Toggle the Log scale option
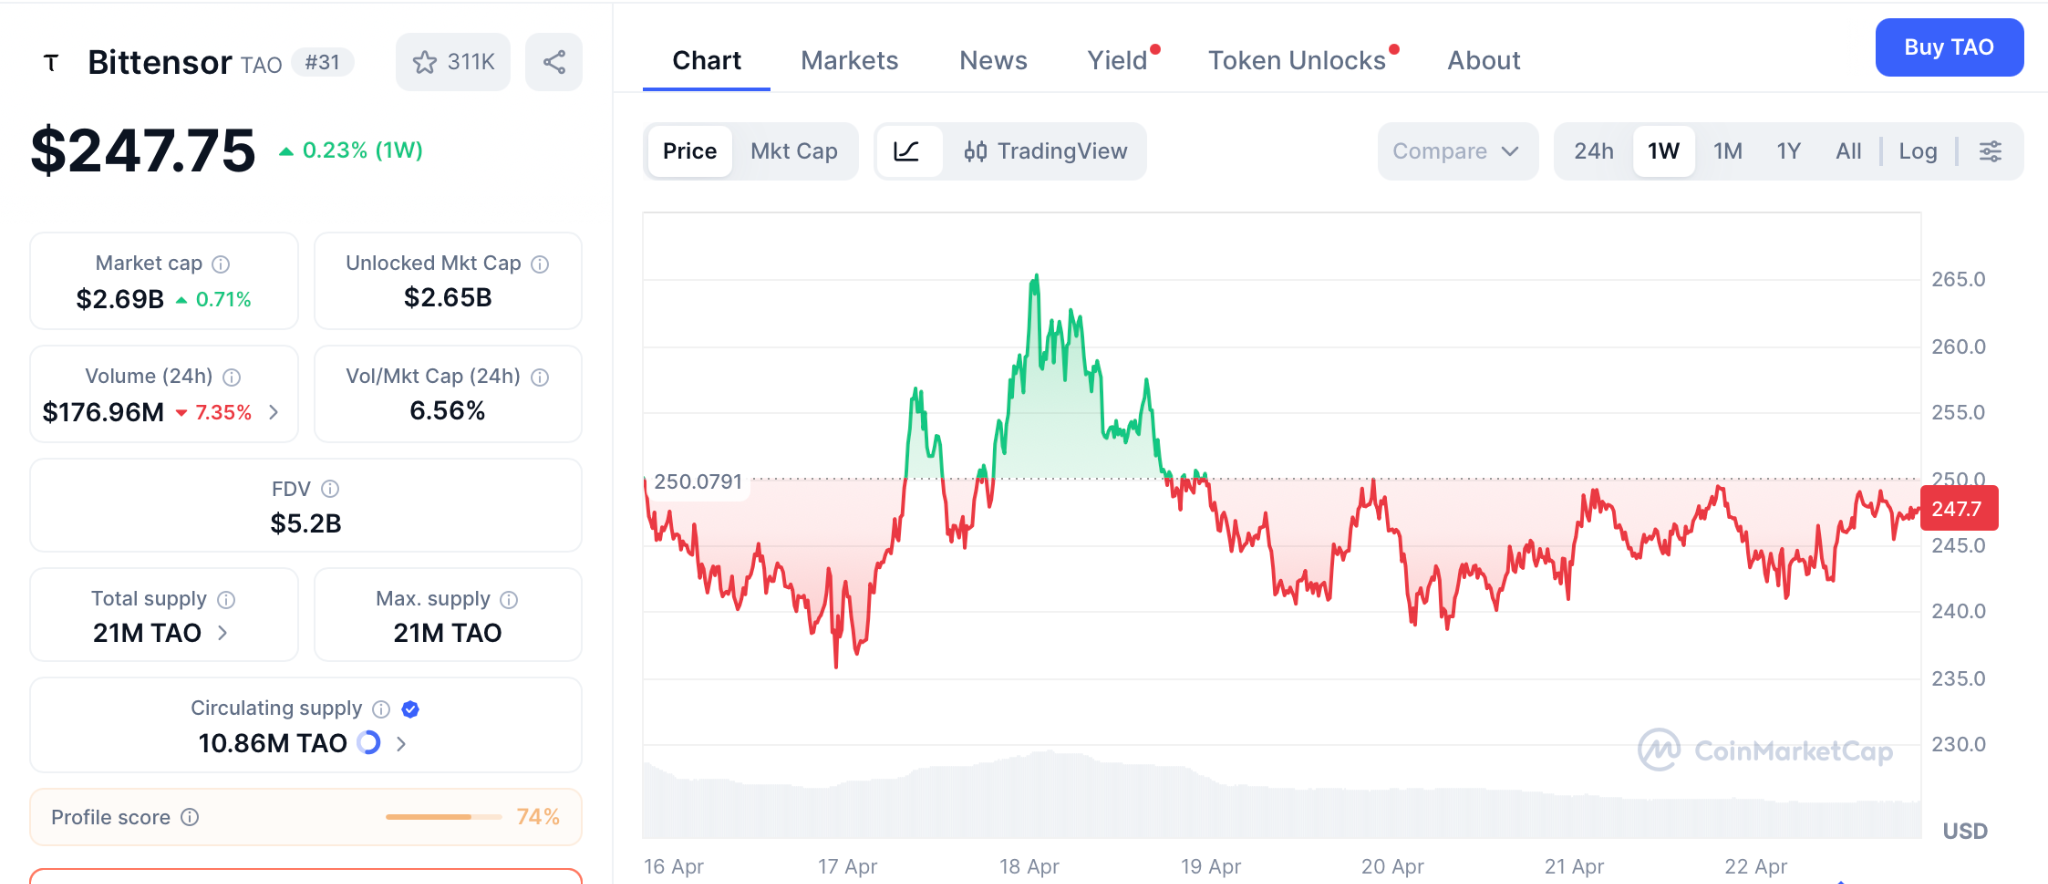Screen dimensions: 2048x884 (x=1917, y=151)
